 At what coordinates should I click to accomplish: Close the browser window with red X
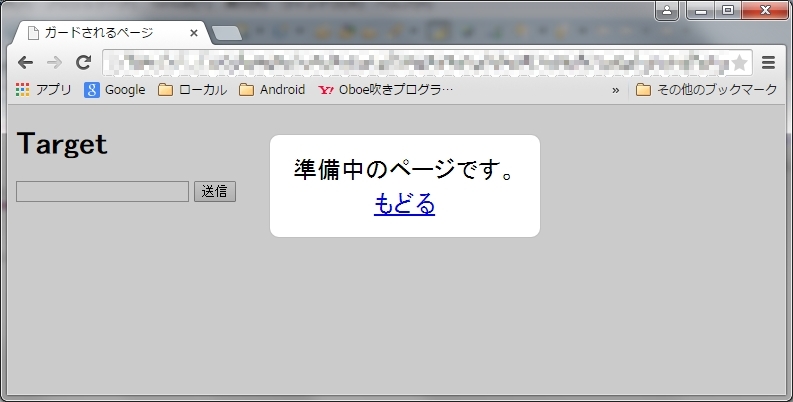[x=765, y=10]
